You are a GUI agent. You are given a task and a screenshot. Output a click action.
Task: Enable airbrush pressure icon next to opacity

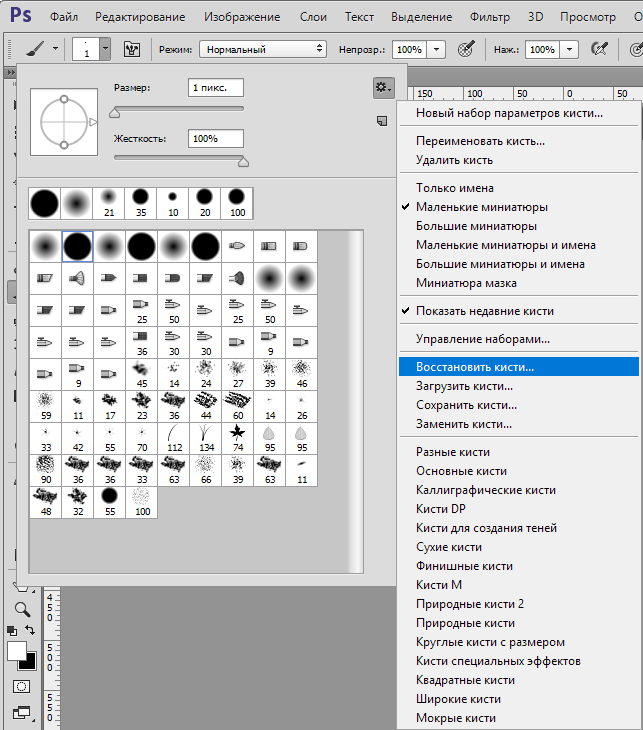466,48
